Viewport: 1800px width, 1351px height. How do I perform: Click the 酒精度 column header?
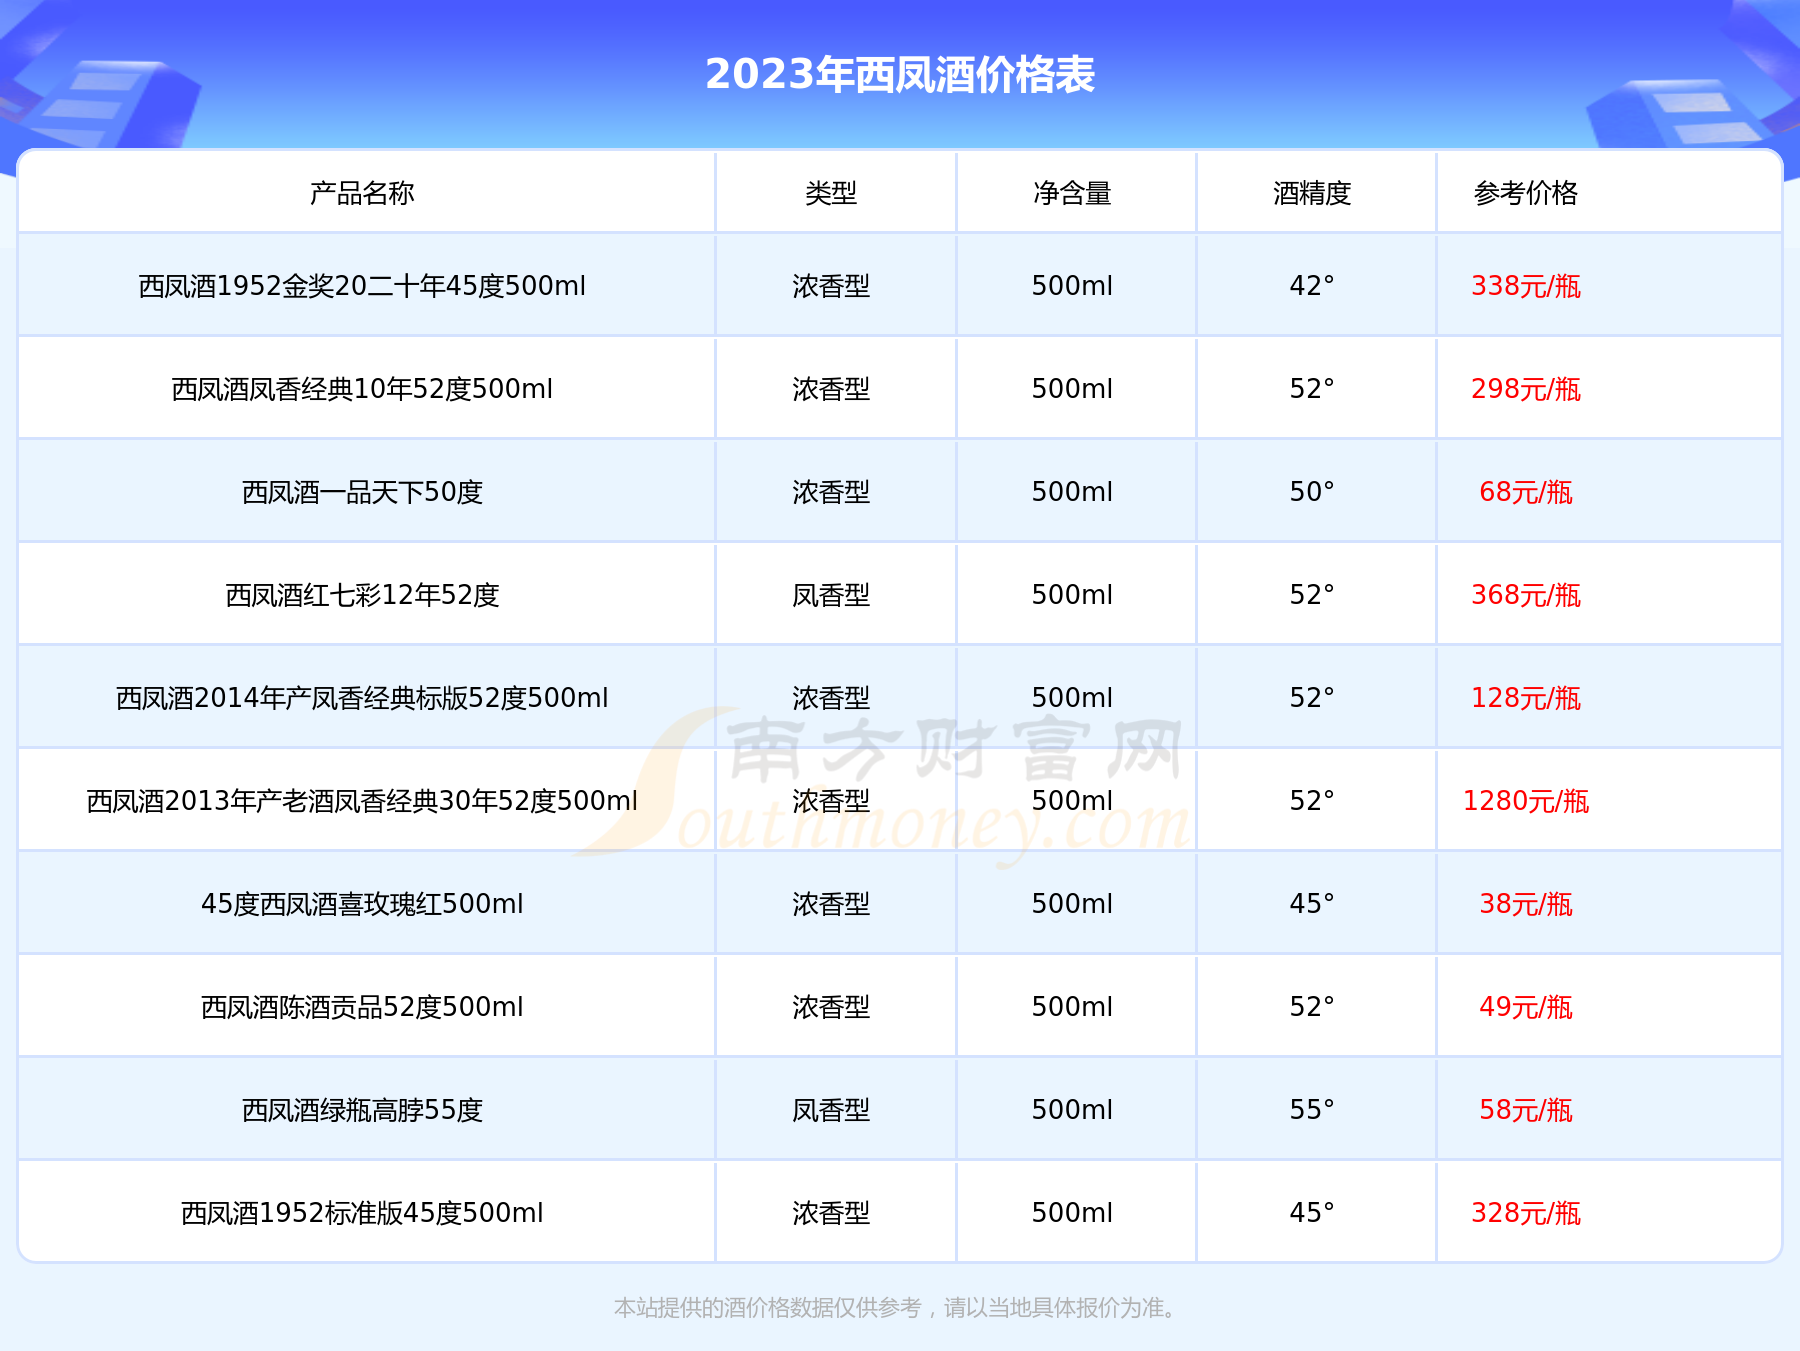tap(1312, 193)
